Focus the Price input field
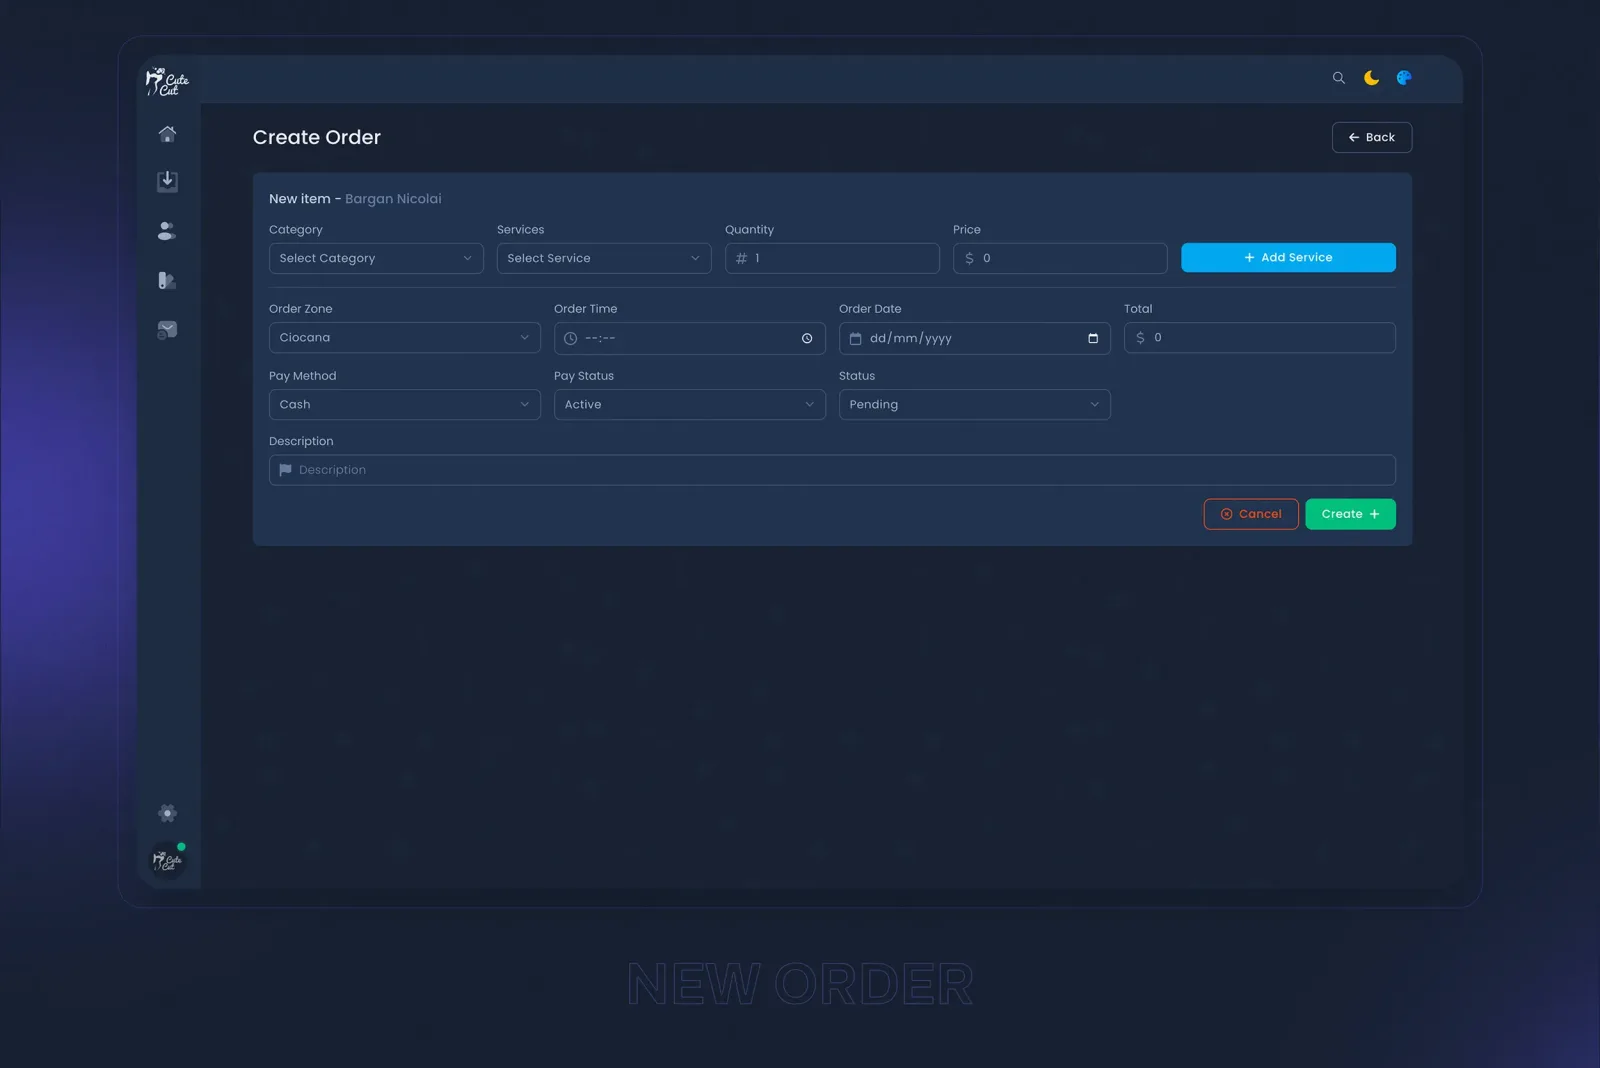 [x=1060, y=258]
